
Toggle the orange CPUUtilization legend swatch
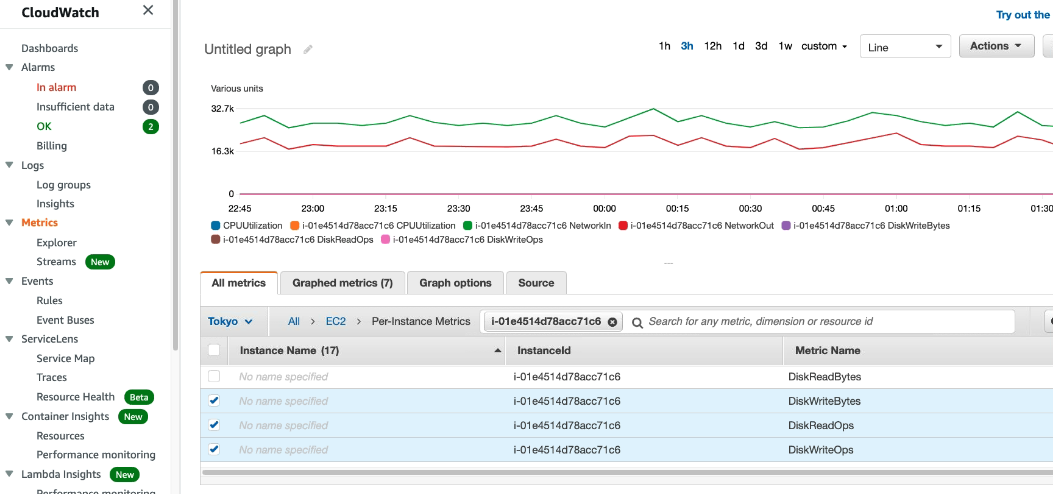coord(294,226)
